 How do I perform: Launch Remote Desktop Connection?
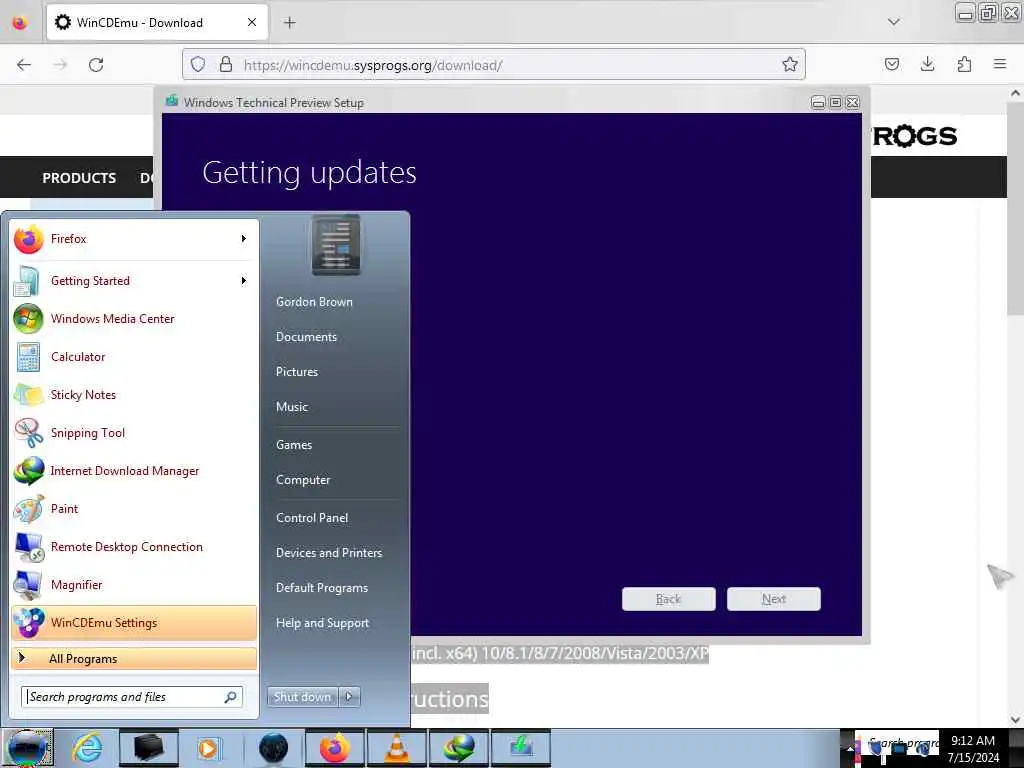point(134,547)
